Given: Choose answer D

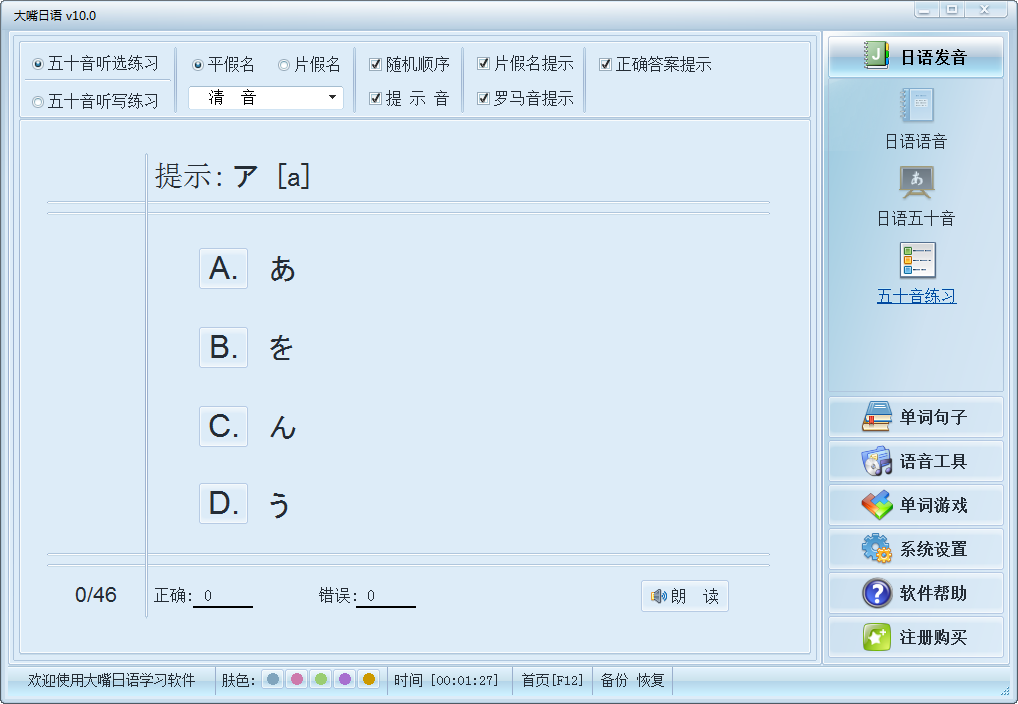Looking at the screenshot, I should click(x=223, y=503).
